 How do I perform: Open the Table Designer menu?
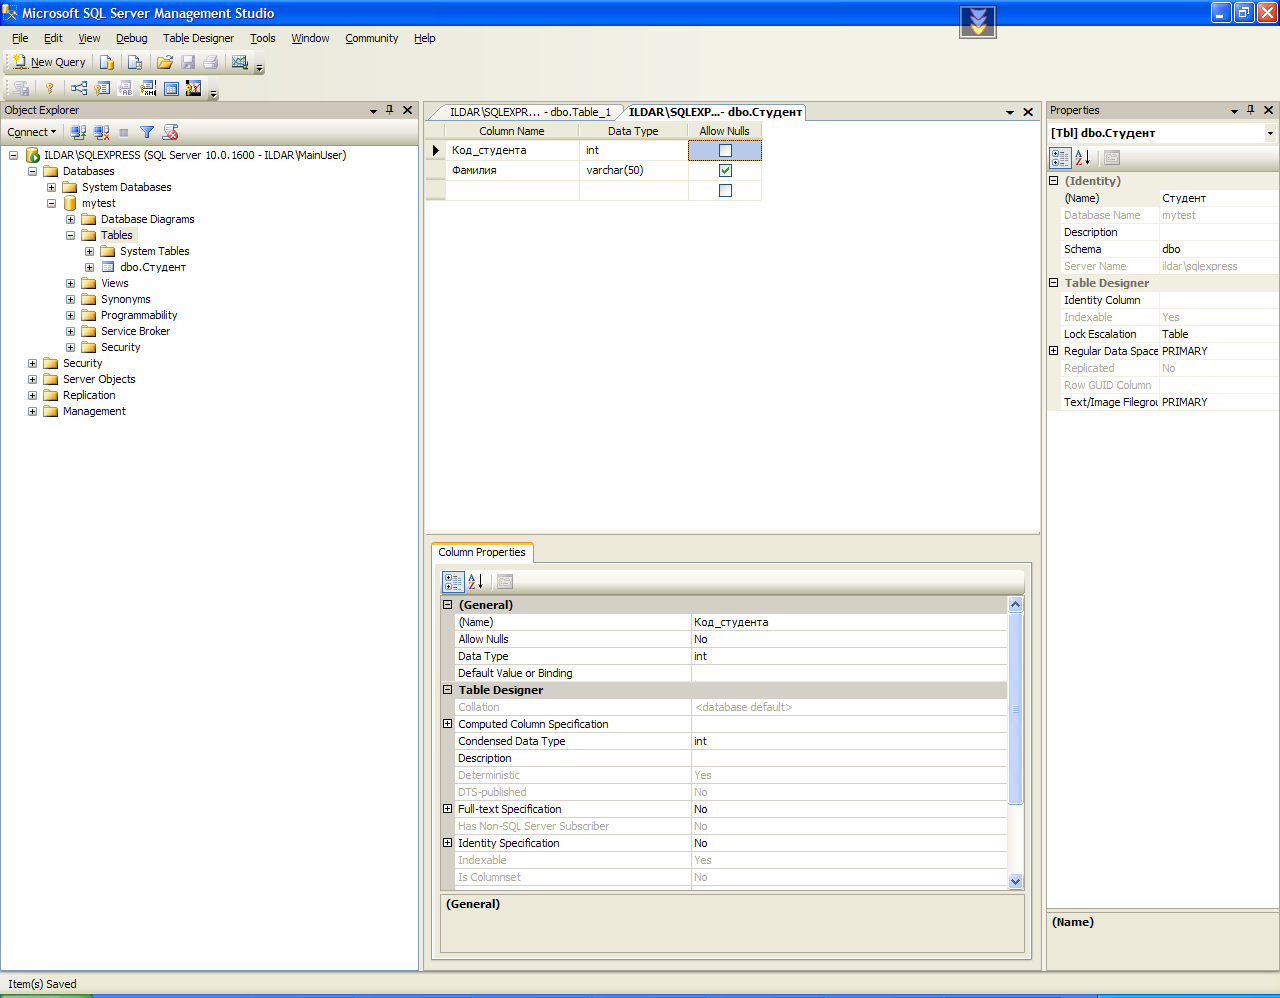click(x=198, y=38)
